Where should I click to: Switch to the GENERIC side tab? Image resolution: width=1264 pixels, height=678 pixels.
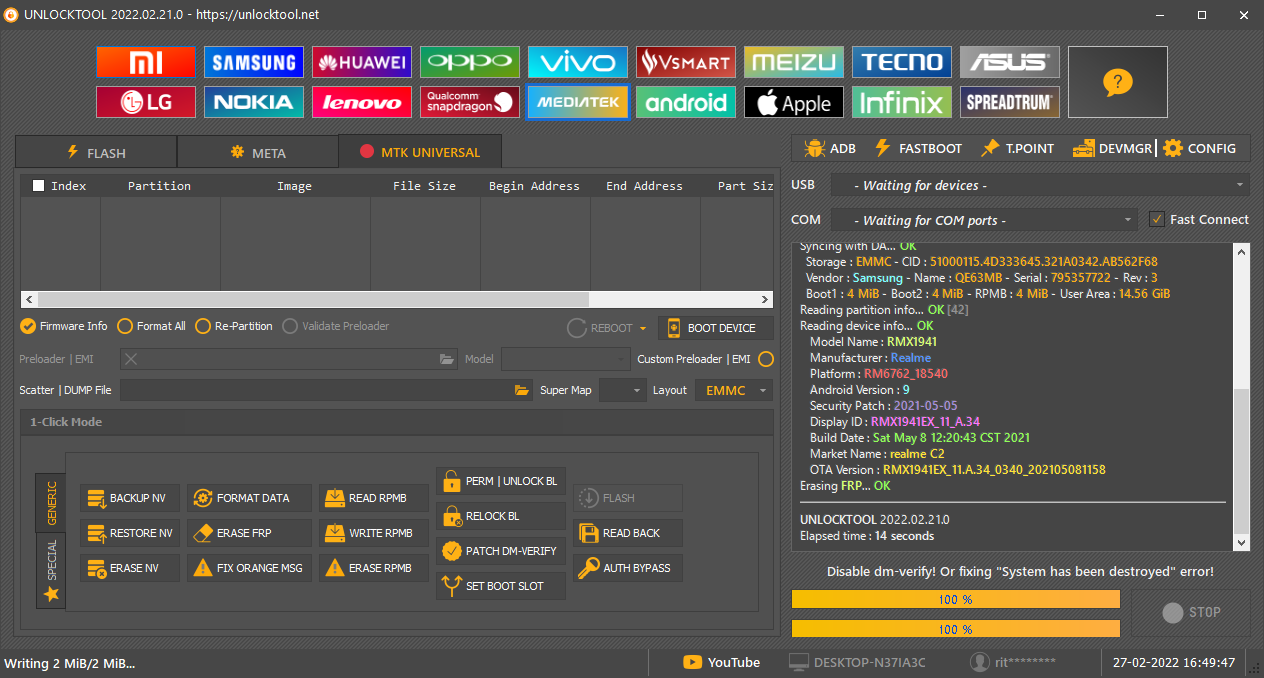(x=51, y=503)
